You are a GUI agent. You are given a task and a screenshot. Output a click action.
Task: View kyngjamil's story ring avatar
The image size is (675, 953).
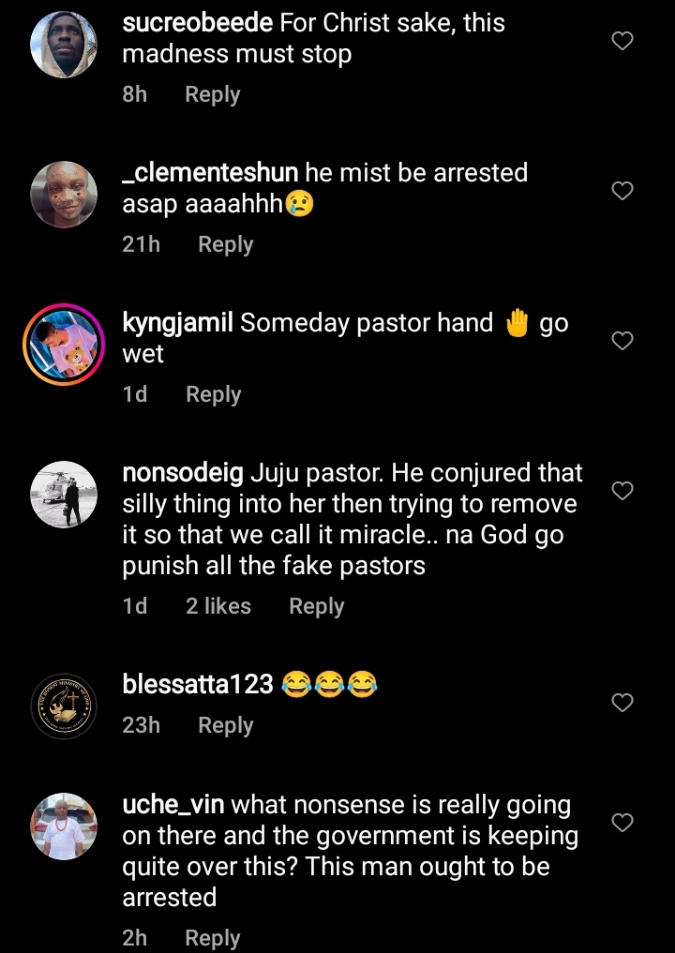click(64, 345)
